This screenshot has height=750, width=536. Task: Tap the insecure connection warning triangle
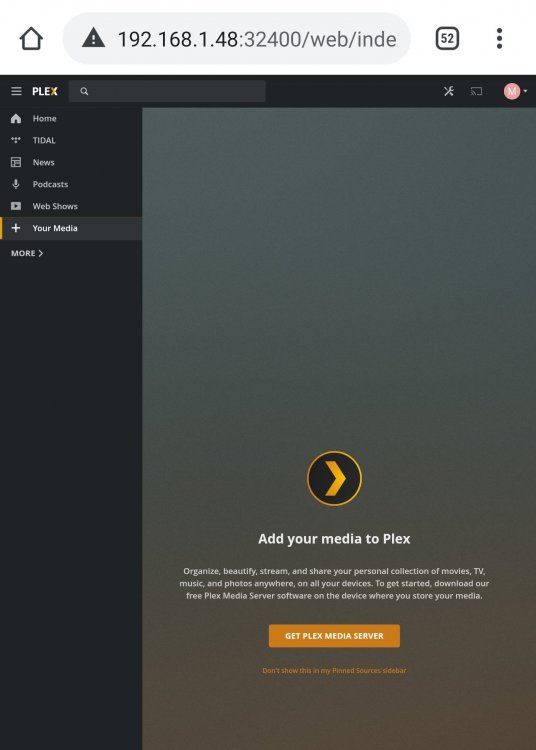[x=93, y=37]
